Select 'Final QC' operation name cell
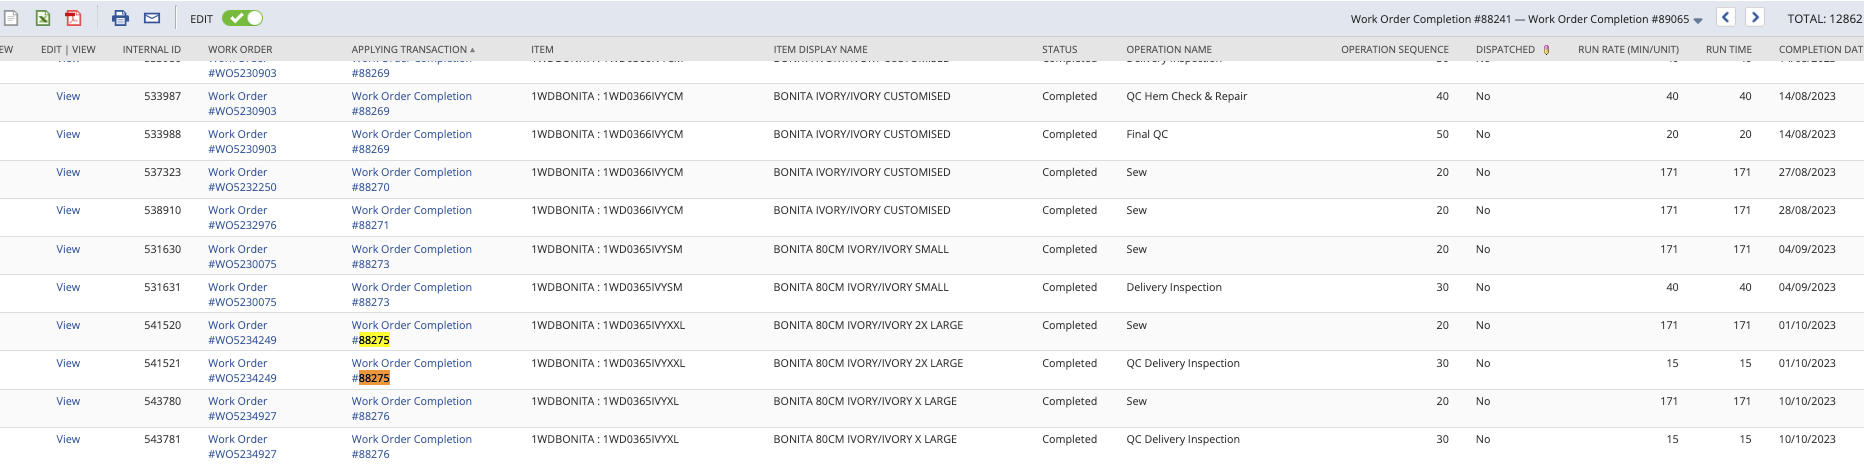 click(x=1147, y=134)
